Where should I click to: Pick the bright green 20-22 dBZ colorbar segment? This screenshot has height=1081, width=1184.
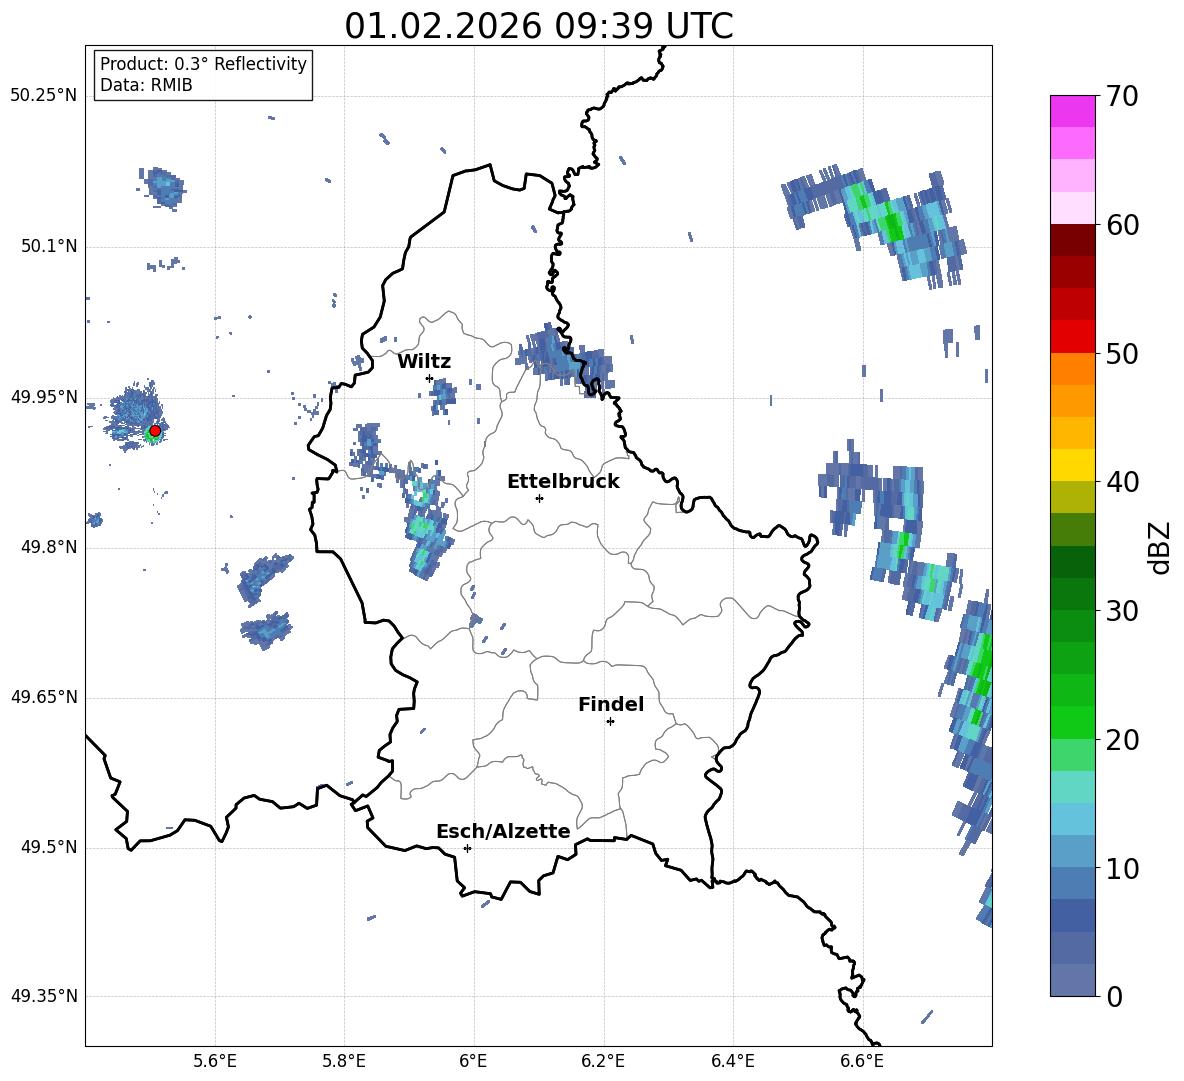(x=1072, y=722)
